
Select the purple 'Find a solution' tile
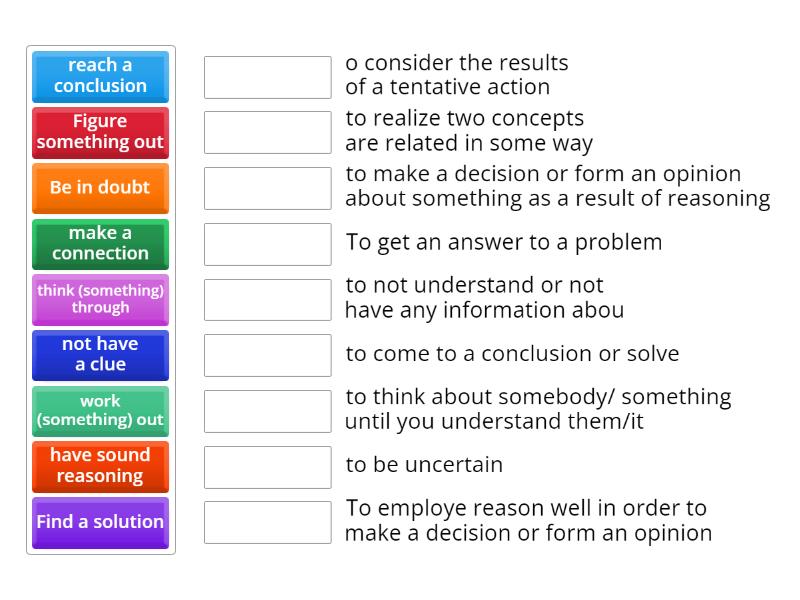[x=100, y=522]
